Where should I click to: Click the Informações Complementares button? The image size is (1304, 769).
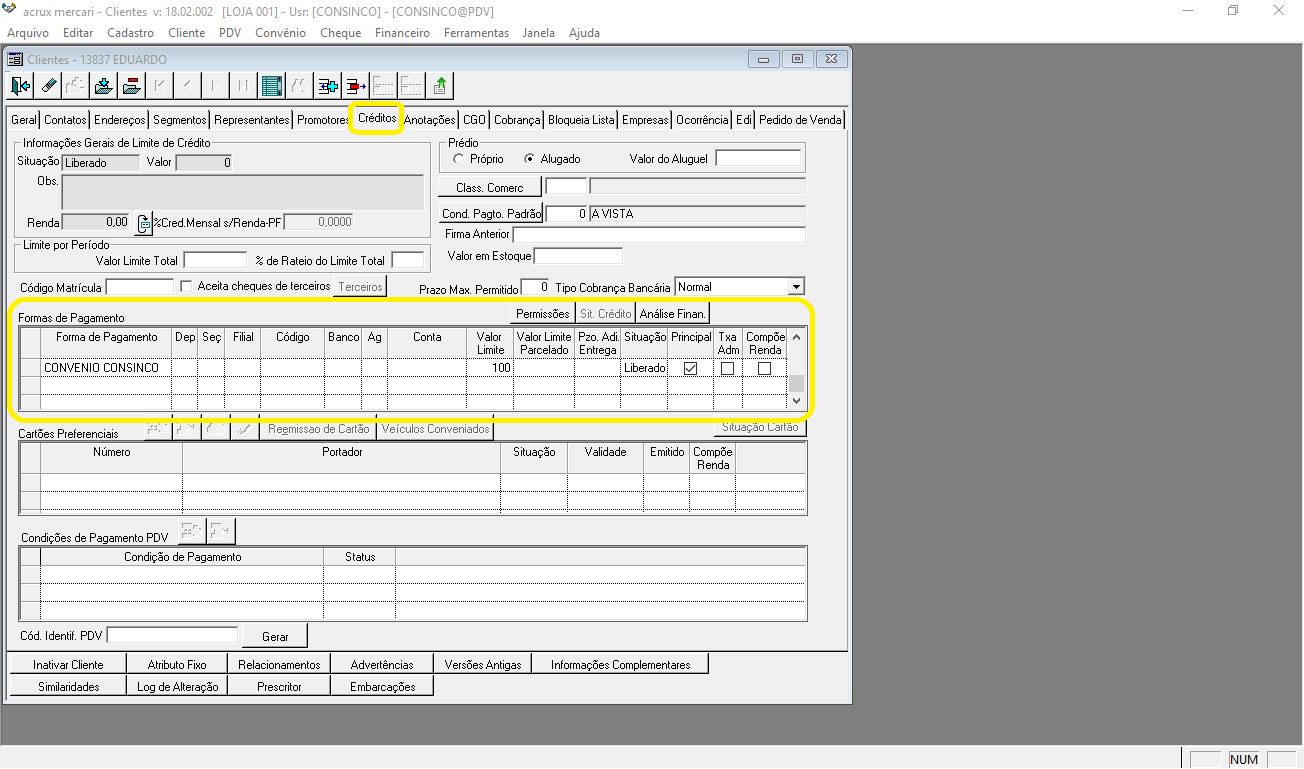620,664
